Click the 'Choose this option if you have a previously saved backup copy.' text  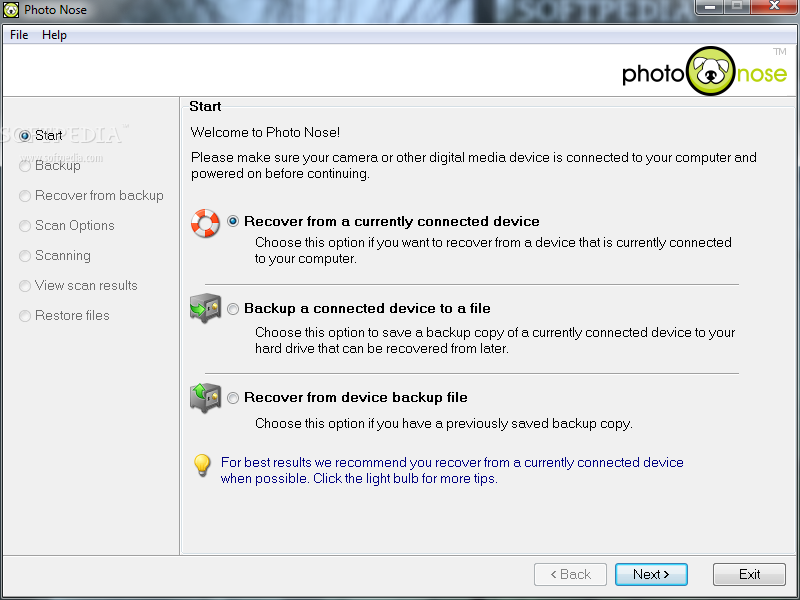[x=444, y=423]
